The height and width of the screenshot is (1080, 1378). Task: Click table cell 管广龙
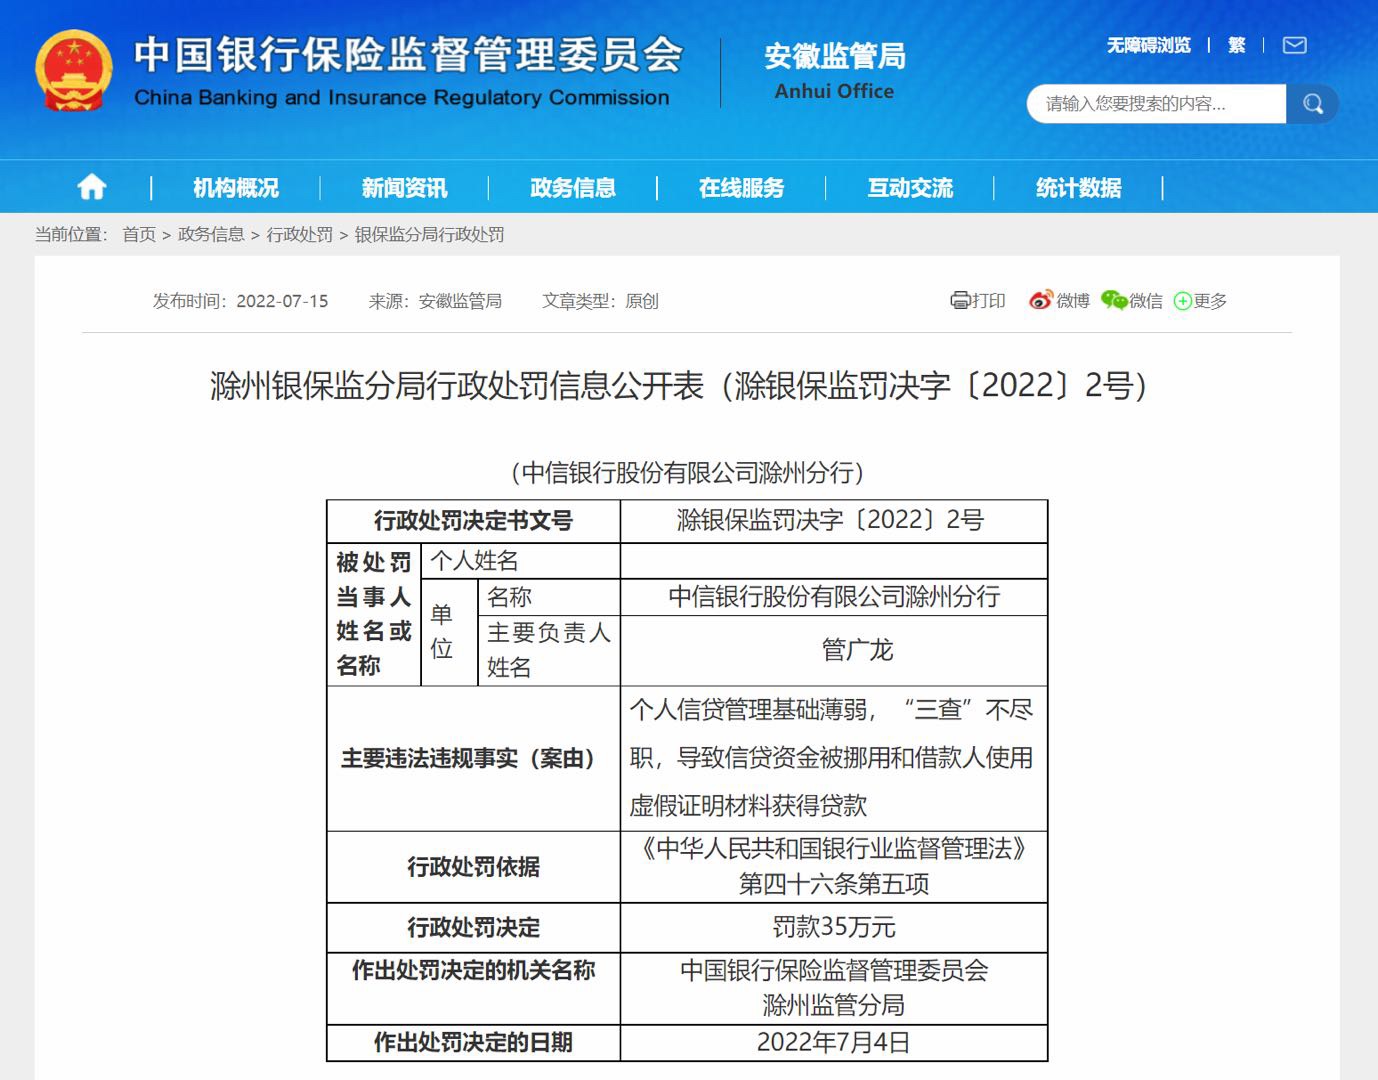pos(833,650)
